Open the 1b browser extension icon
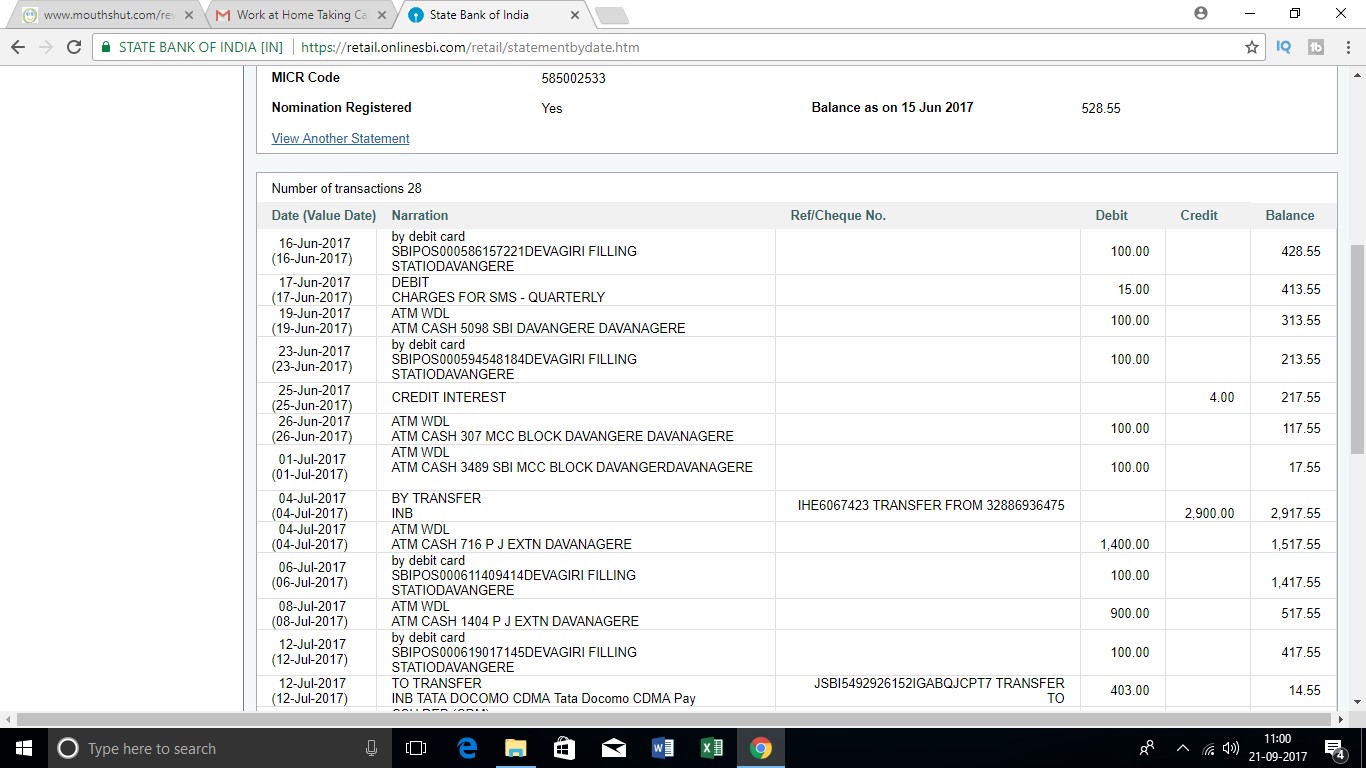 1316,47
